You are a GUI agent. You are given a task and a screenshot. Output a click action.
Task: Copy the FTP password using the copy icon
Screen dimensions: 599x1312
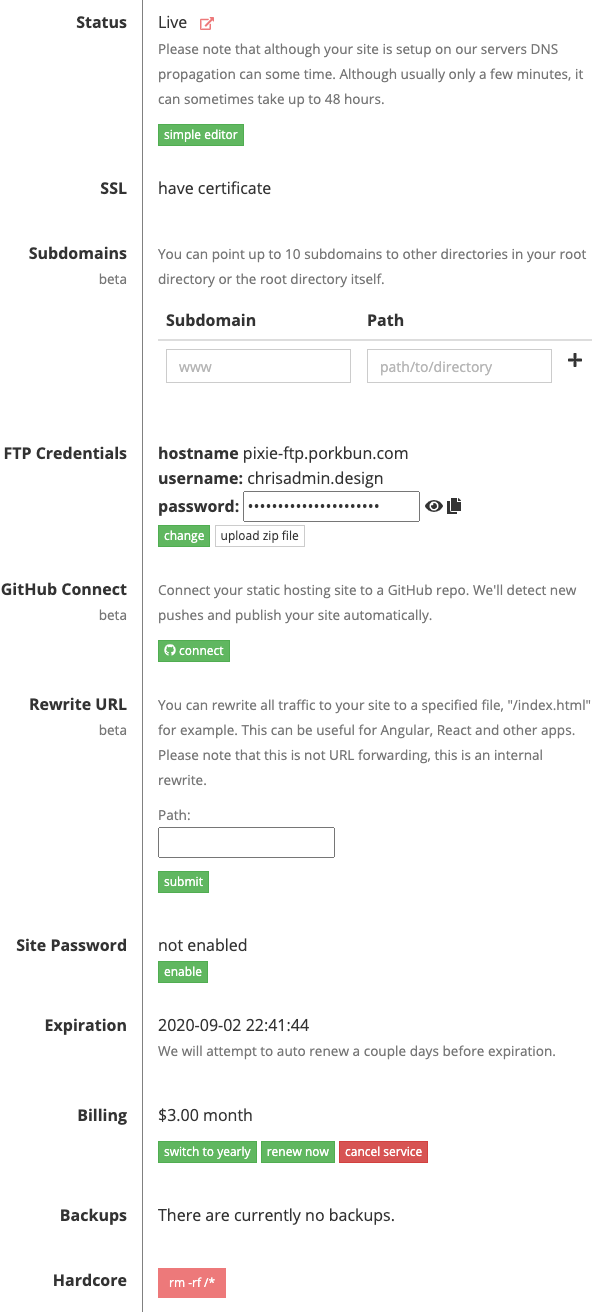453,506
